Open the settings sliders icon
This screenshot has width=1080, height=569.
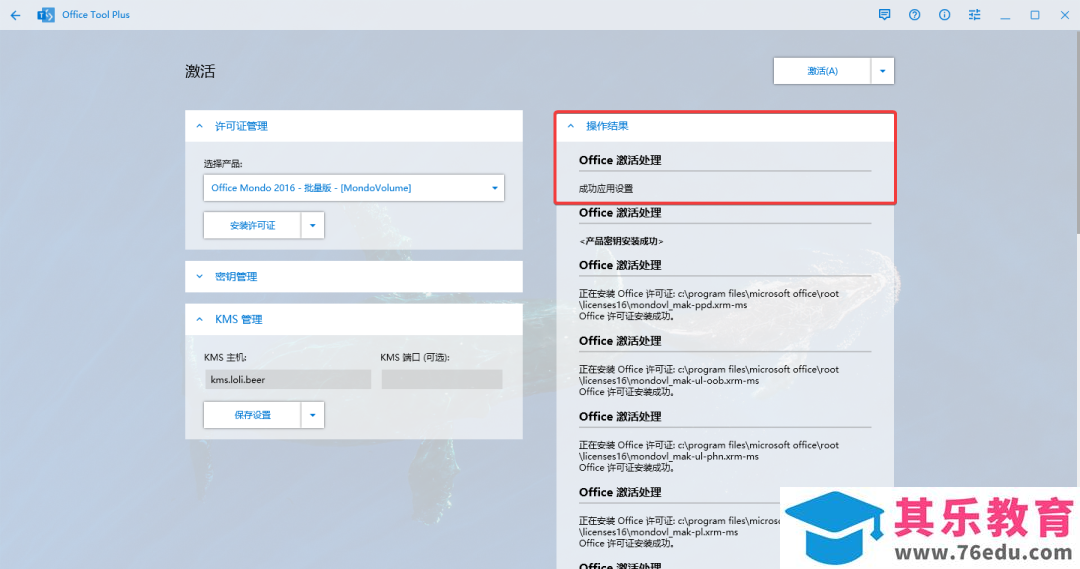[974, 14]
